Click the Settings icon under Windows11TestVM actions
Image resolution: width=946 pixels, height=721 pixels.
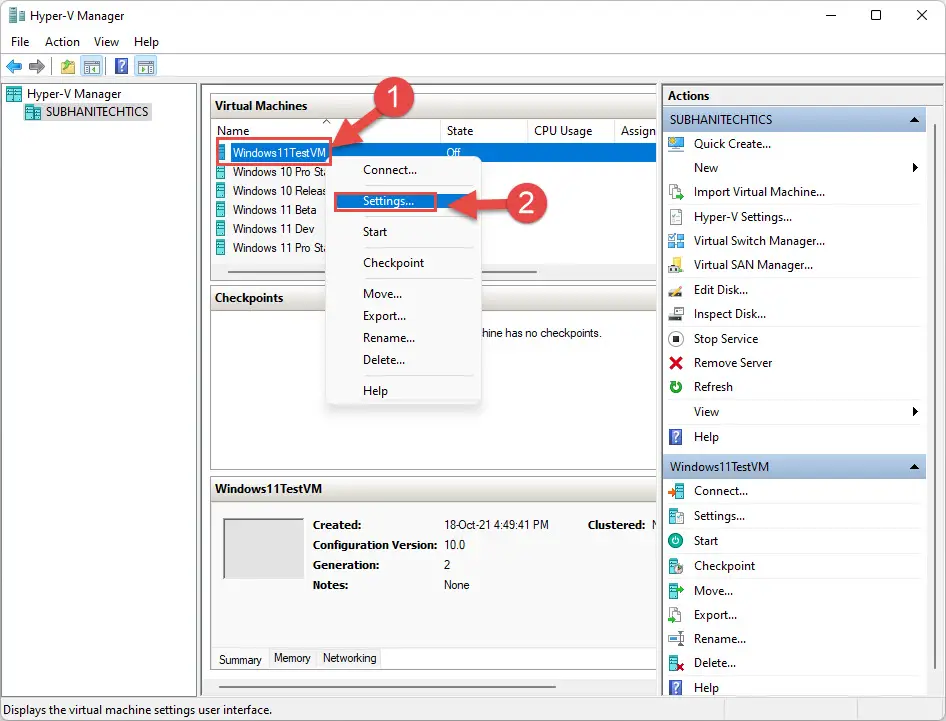(676, 516)
